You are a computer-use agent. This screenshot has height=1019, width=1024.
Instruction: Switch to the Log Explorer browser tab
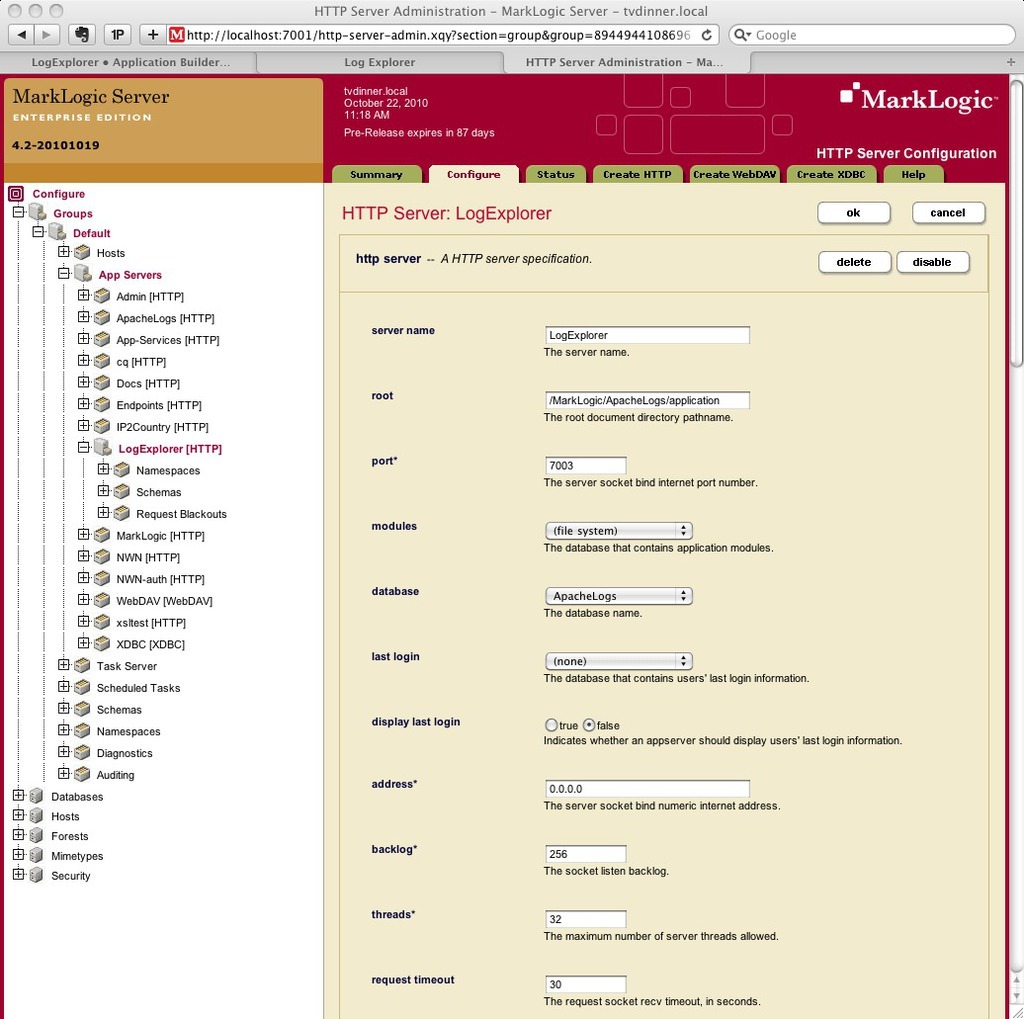point(380,62)
